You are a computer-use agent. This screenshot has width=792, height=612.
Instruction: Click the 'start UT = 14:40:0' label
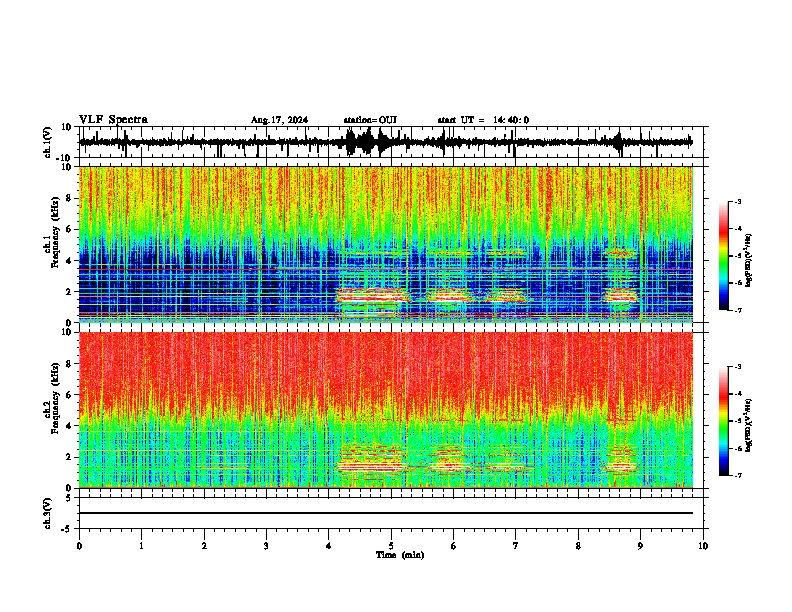pos(483,120)
